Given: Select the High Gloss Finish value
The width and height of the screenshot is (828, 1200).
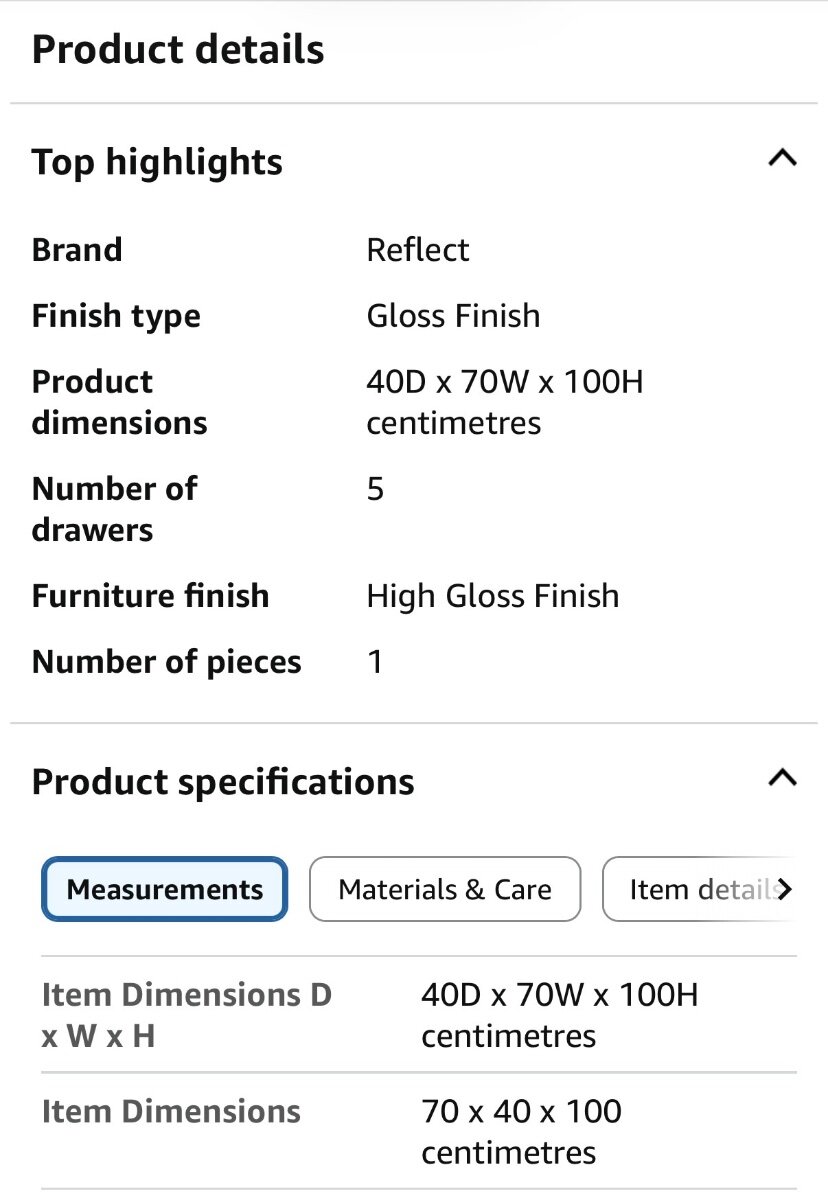Looking at the screenshot, I should click(493, 596).
